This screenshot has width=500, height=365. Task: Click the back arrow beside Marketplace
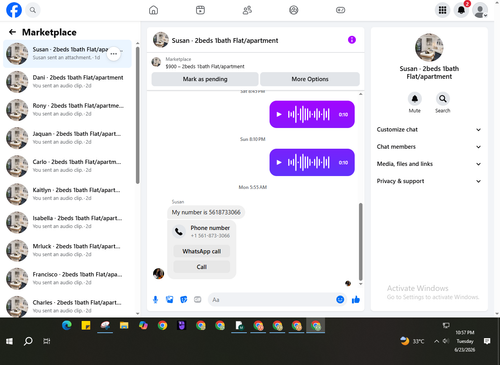coord(12,32)
